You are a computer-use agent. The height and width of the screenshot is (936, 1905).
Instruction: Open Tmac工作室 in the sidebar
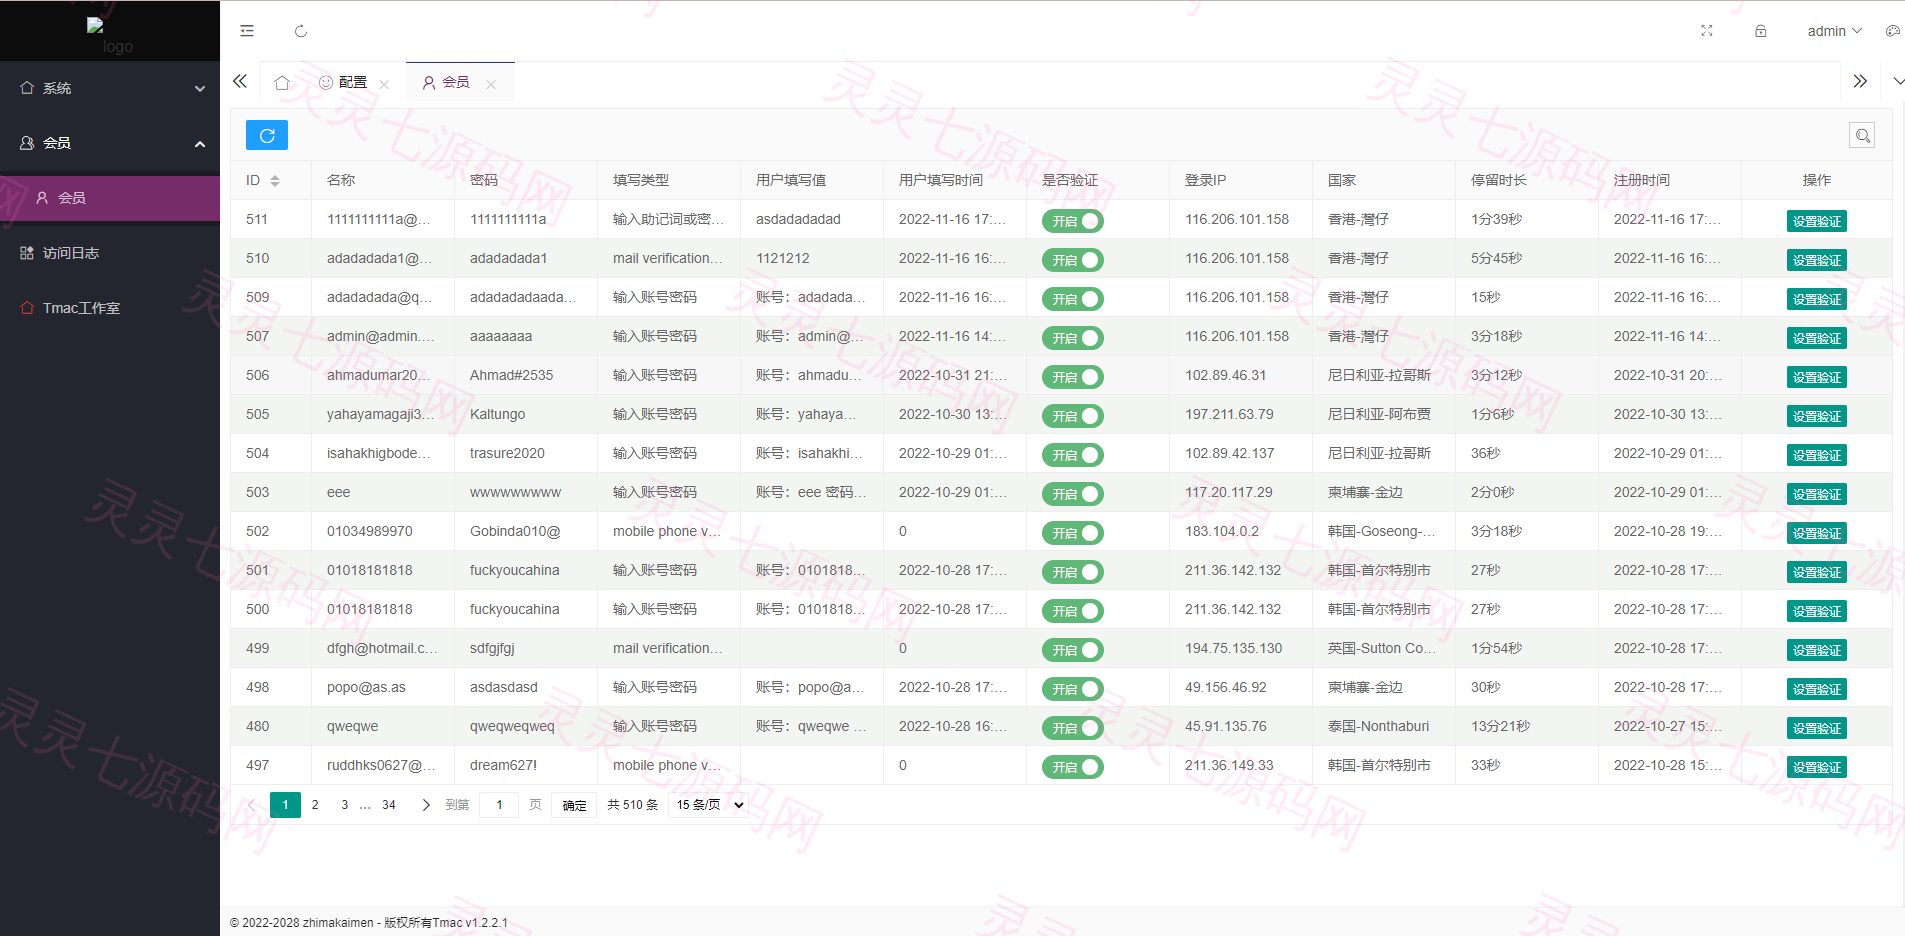110,308
